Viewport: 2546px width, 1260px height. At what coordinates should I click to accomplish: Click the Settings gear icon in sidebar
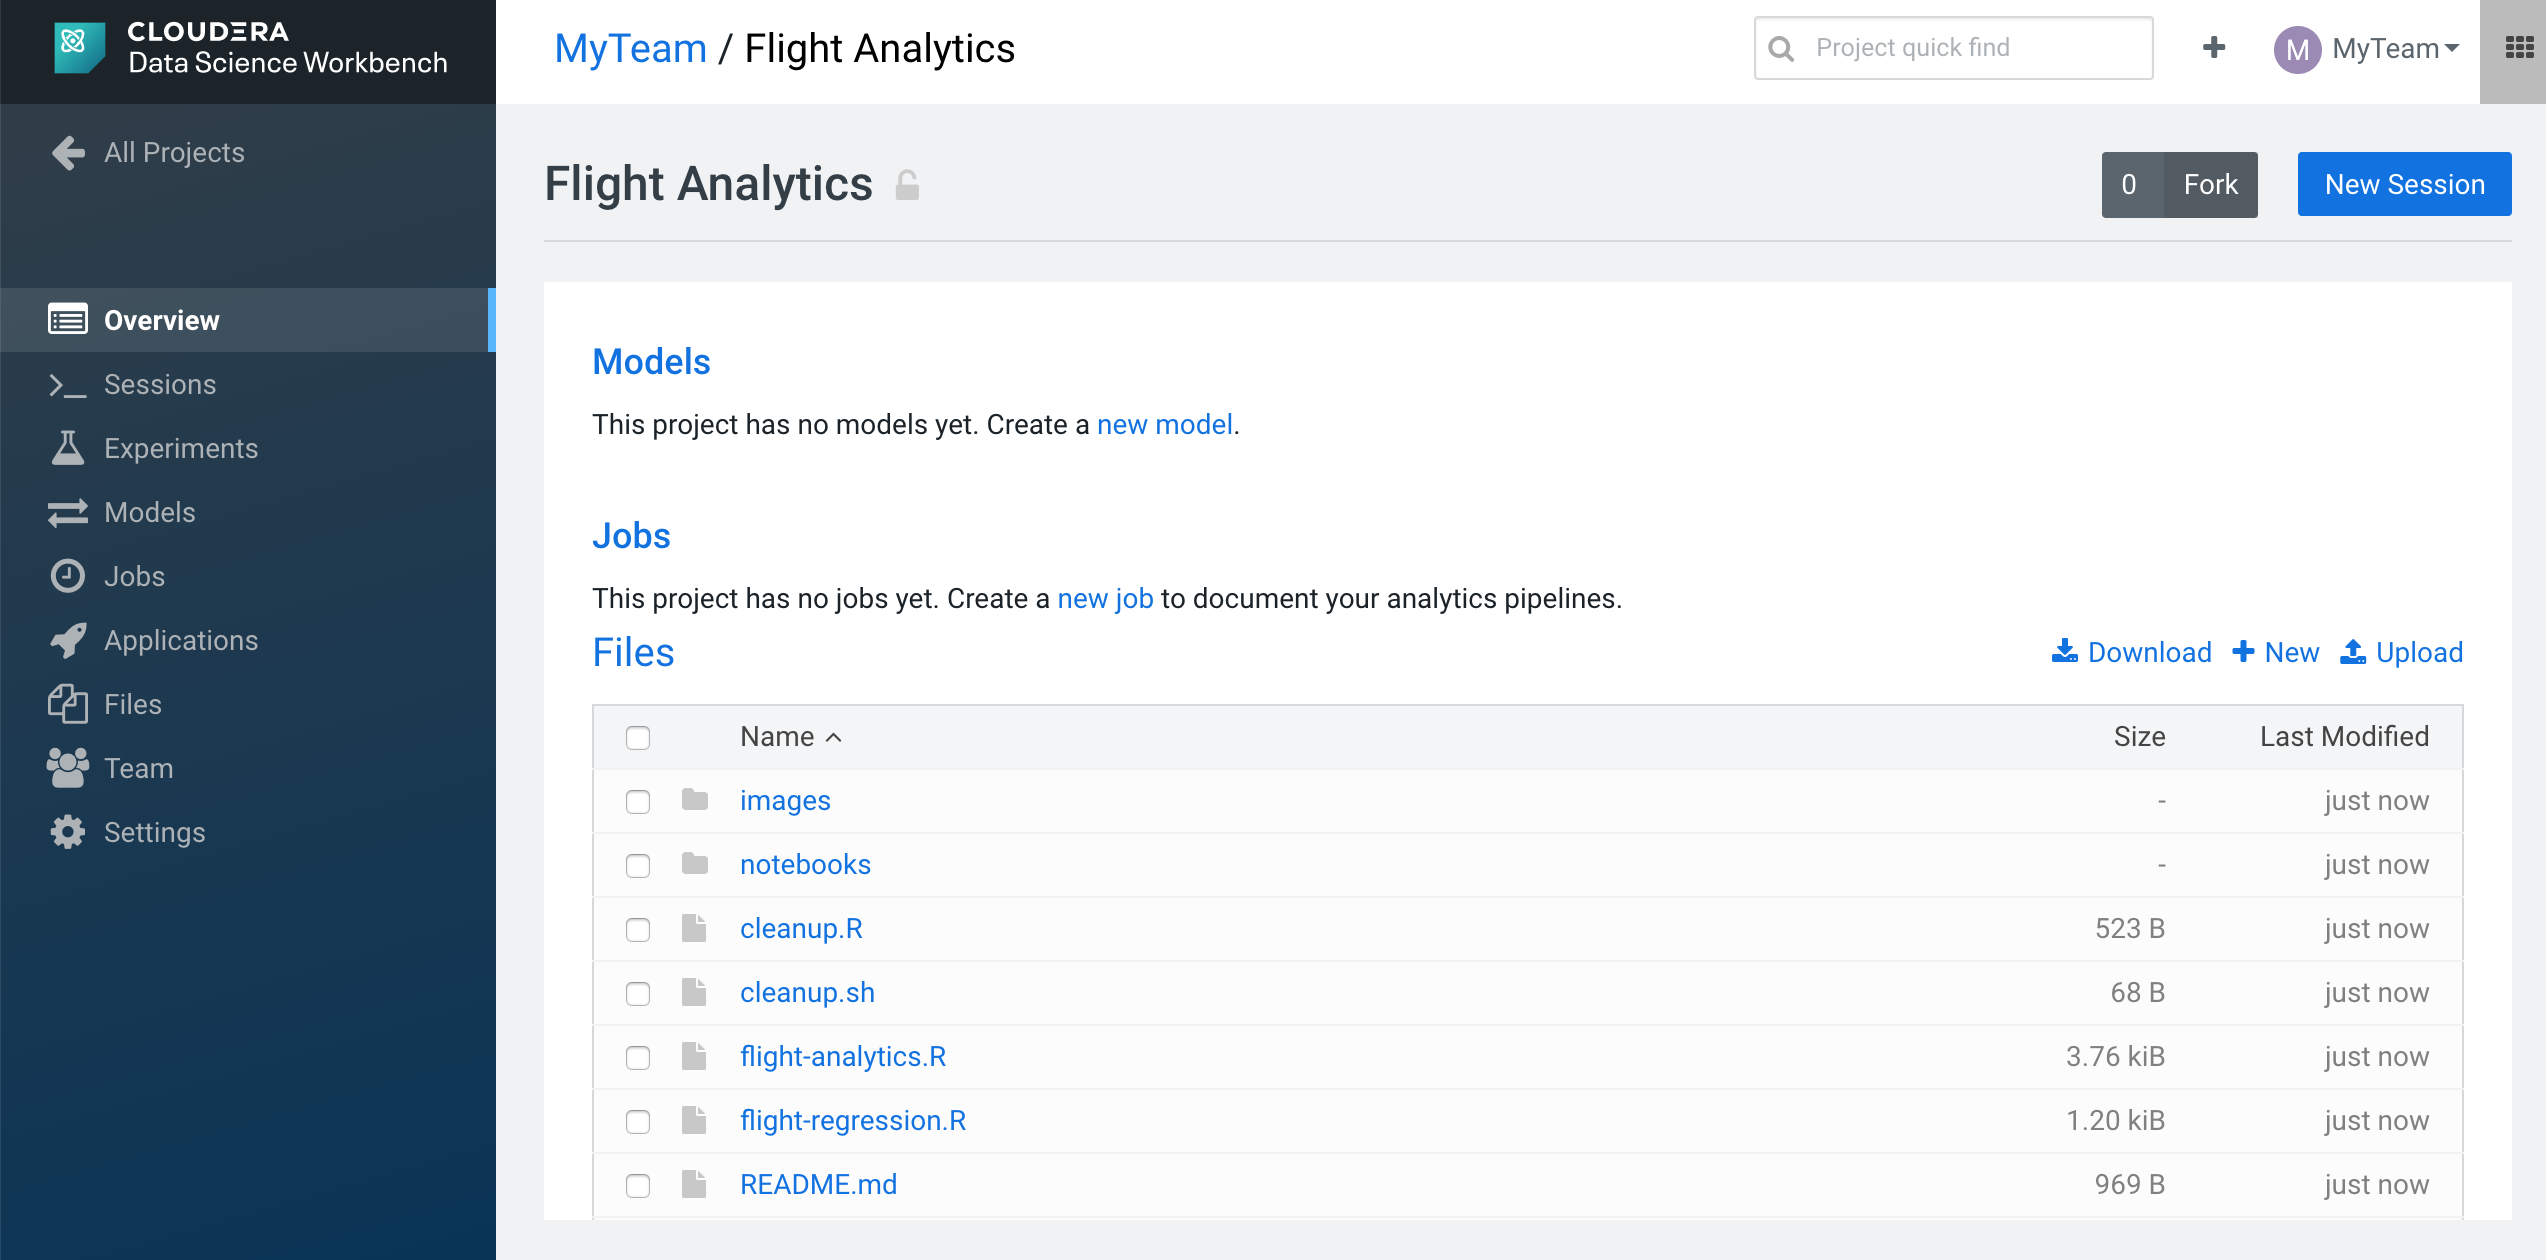68,832
